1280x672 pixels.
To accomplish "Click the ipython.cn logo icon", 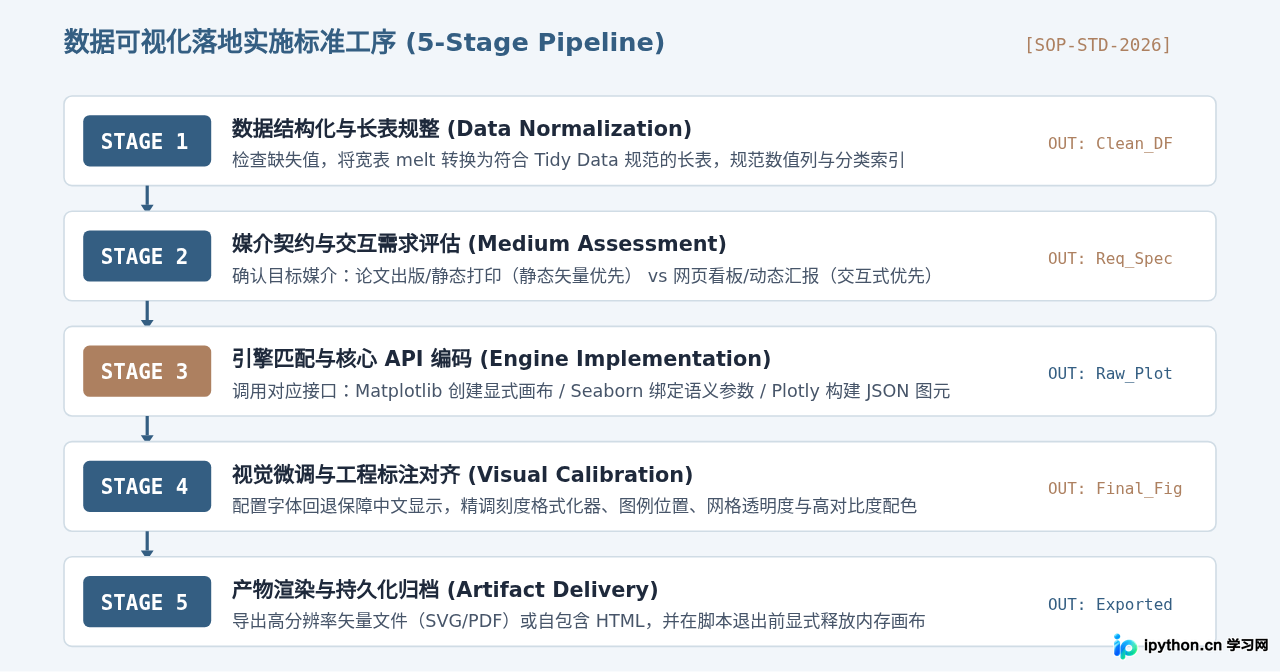I will 1125,646.
